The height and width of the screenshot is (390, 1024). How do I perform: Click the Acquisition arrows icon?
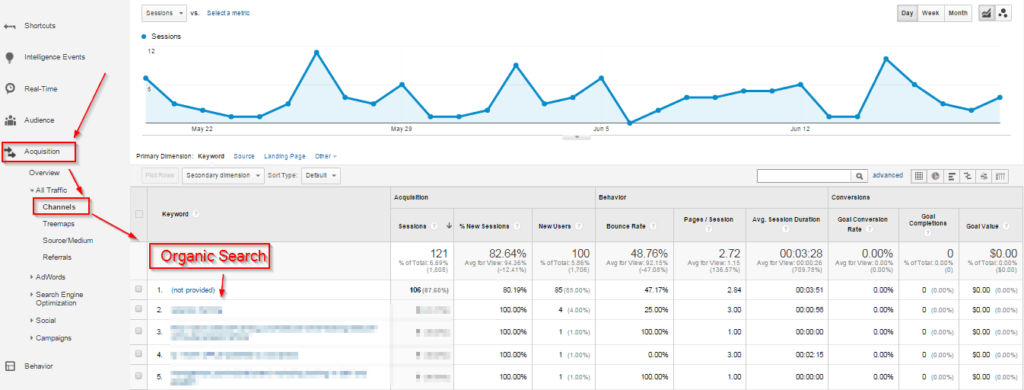coord(10,152)
